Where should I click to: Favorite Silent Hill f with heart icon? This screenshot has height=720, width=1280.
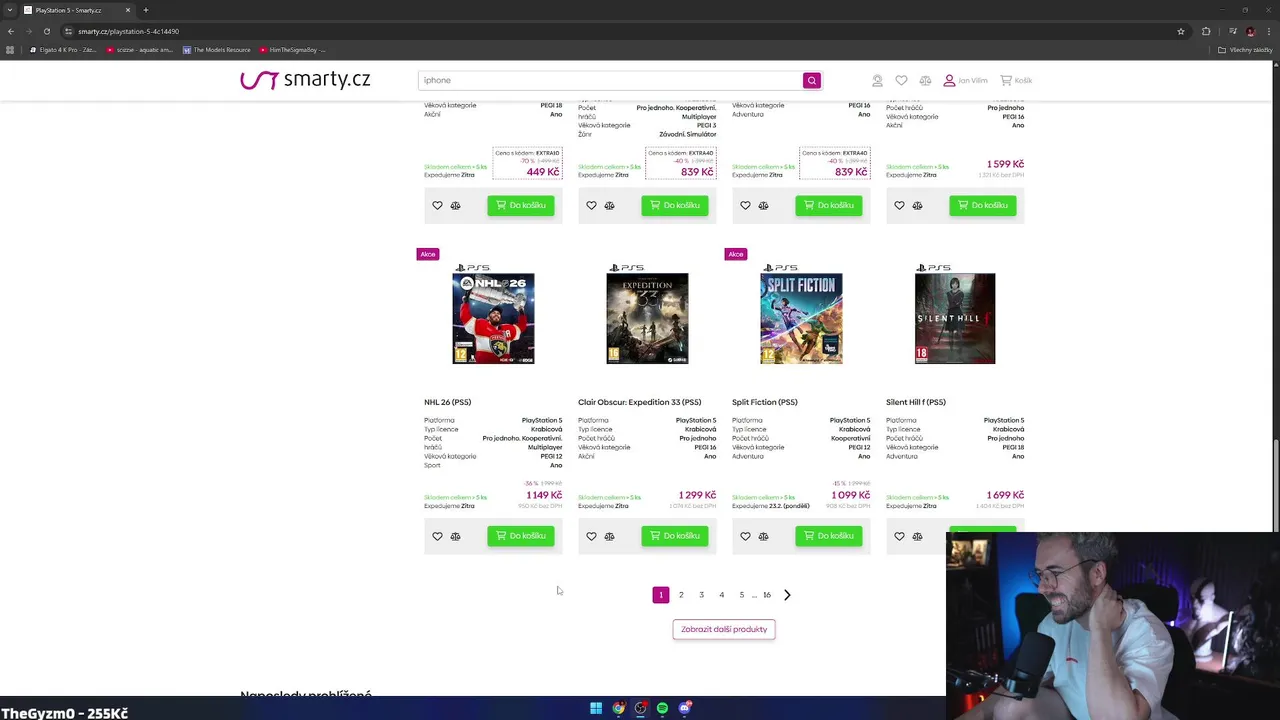tap(899, 536)
